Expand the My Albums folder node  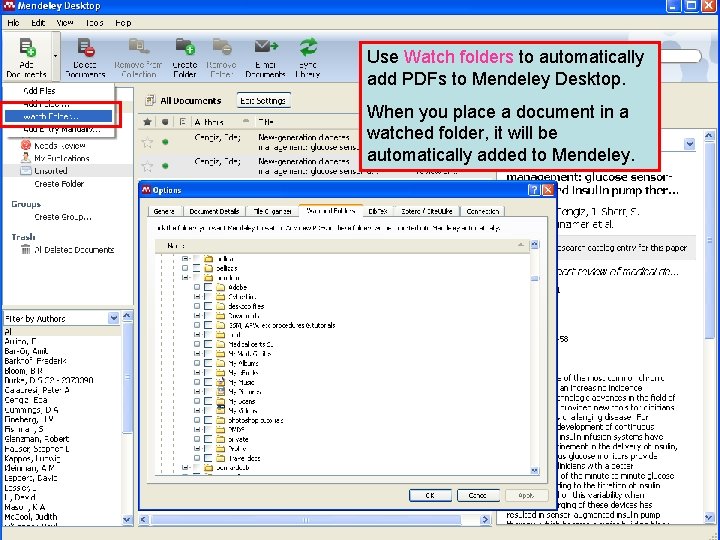pos(197,363)
